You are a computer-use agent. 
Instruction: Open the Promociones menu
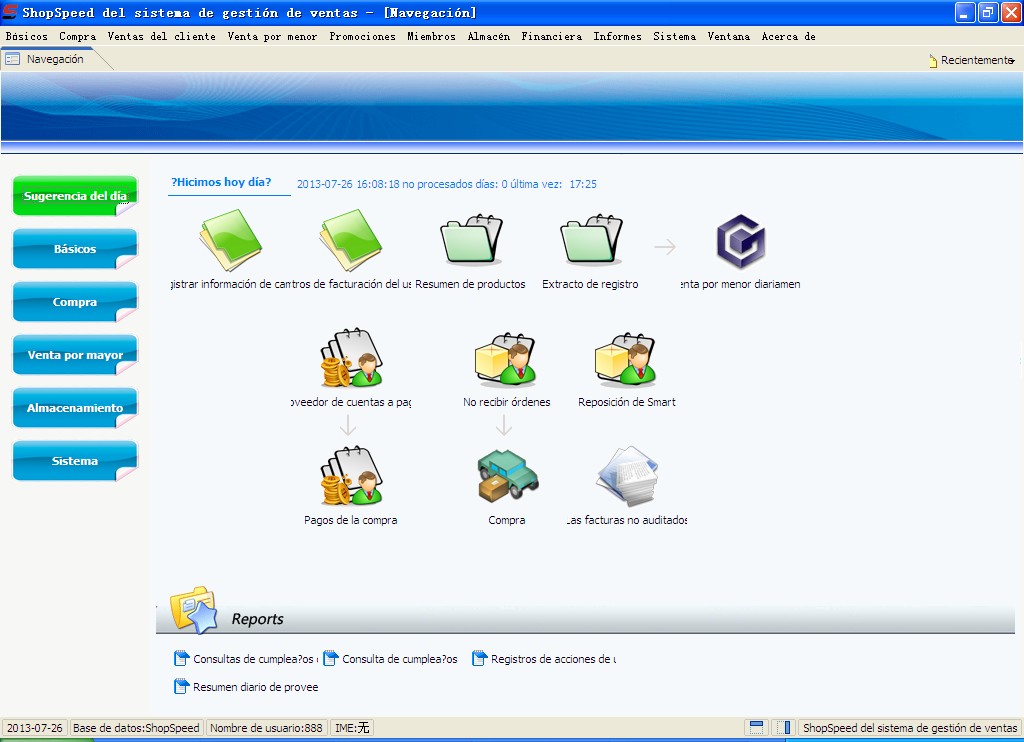[x=362, y=37]
